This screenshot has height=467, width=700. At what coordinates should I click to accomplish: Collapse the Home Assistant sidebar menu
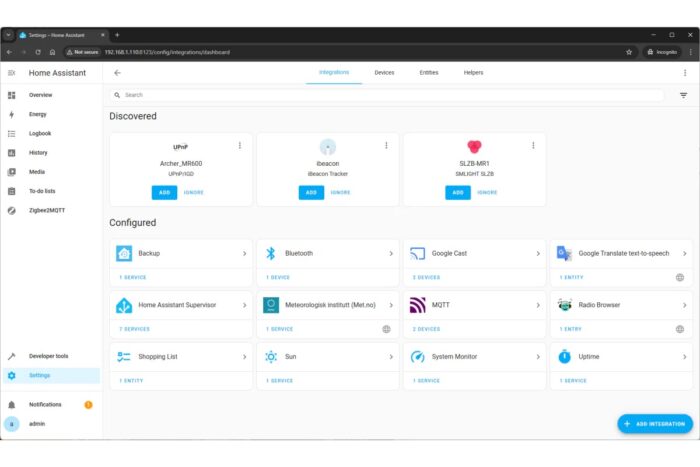[x=12, y=73]
